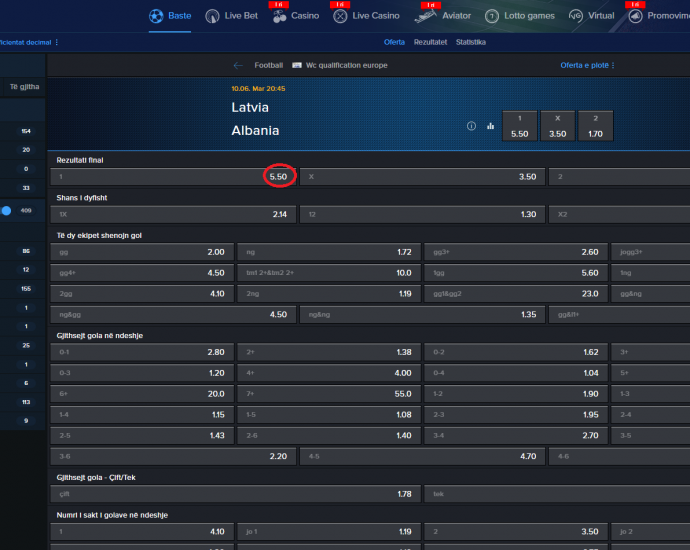Select tm1 2+&tm2 2+ odds 10.0
Screen dimensions: 690x550
click(x=329, y=273)
